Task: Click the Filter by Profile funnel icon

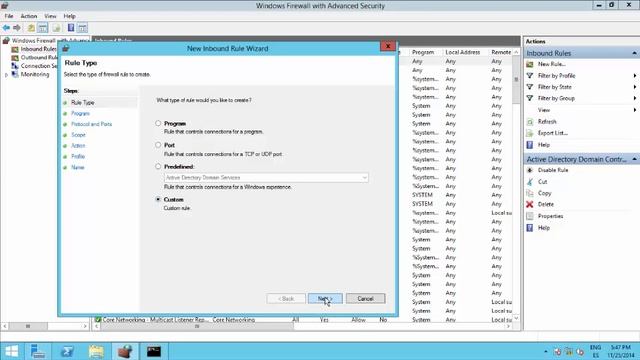Action: tap(530, 76)
